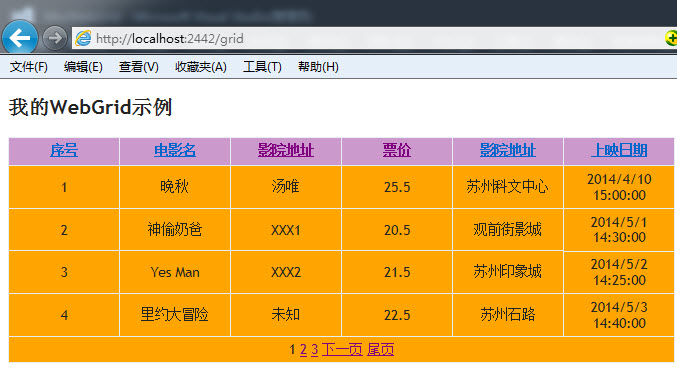Viewport: 677px width, 372px height.
Task: Click the cinema cell 观前街影城
Action: [x=508, y=230]
